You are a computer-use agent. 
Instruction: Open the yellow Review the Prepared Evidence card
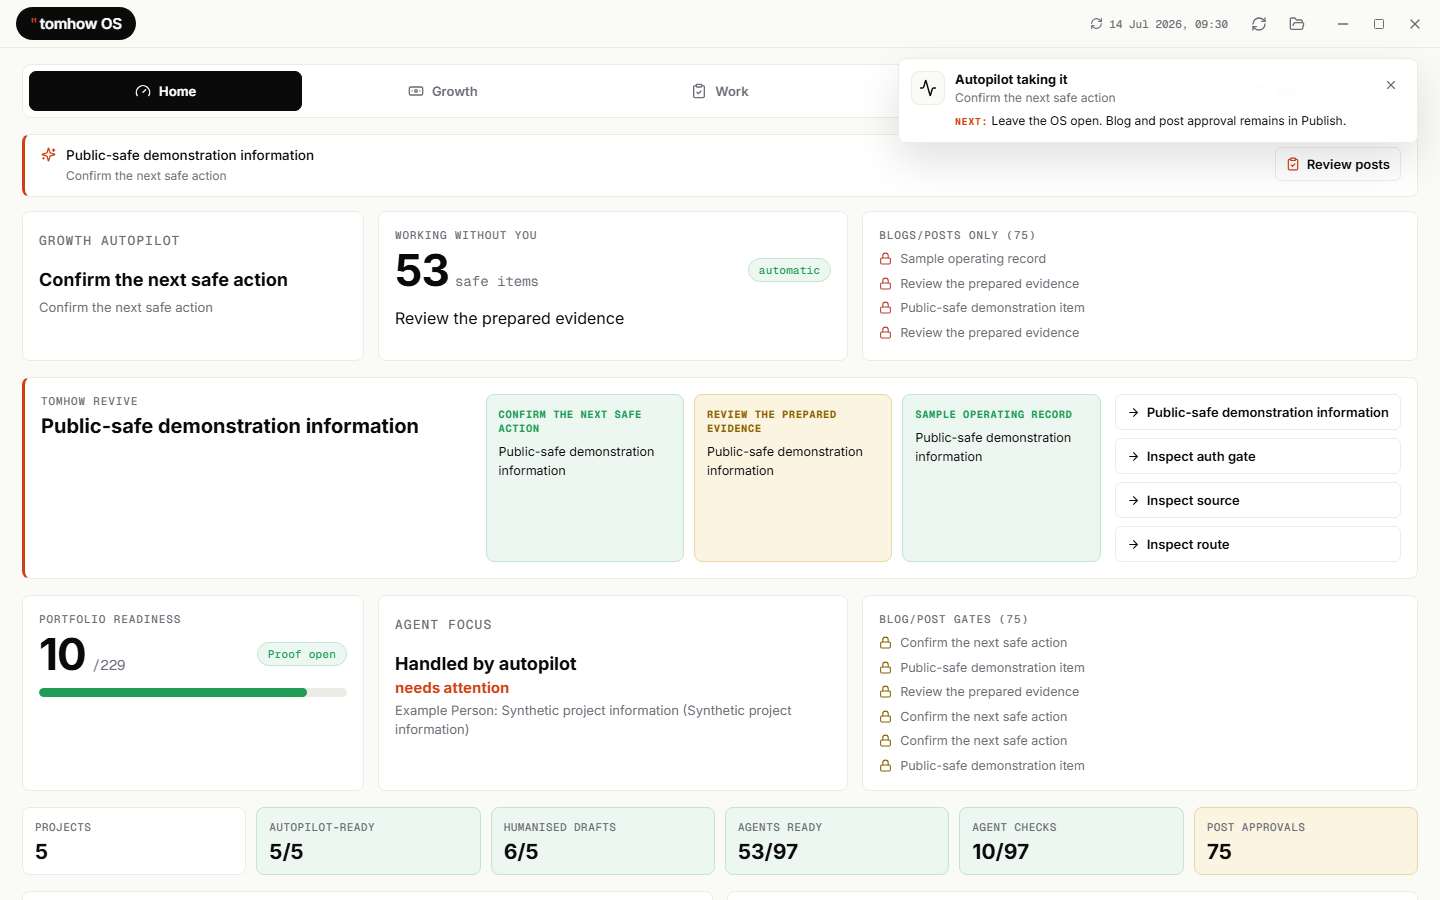(x=793, y=478)
